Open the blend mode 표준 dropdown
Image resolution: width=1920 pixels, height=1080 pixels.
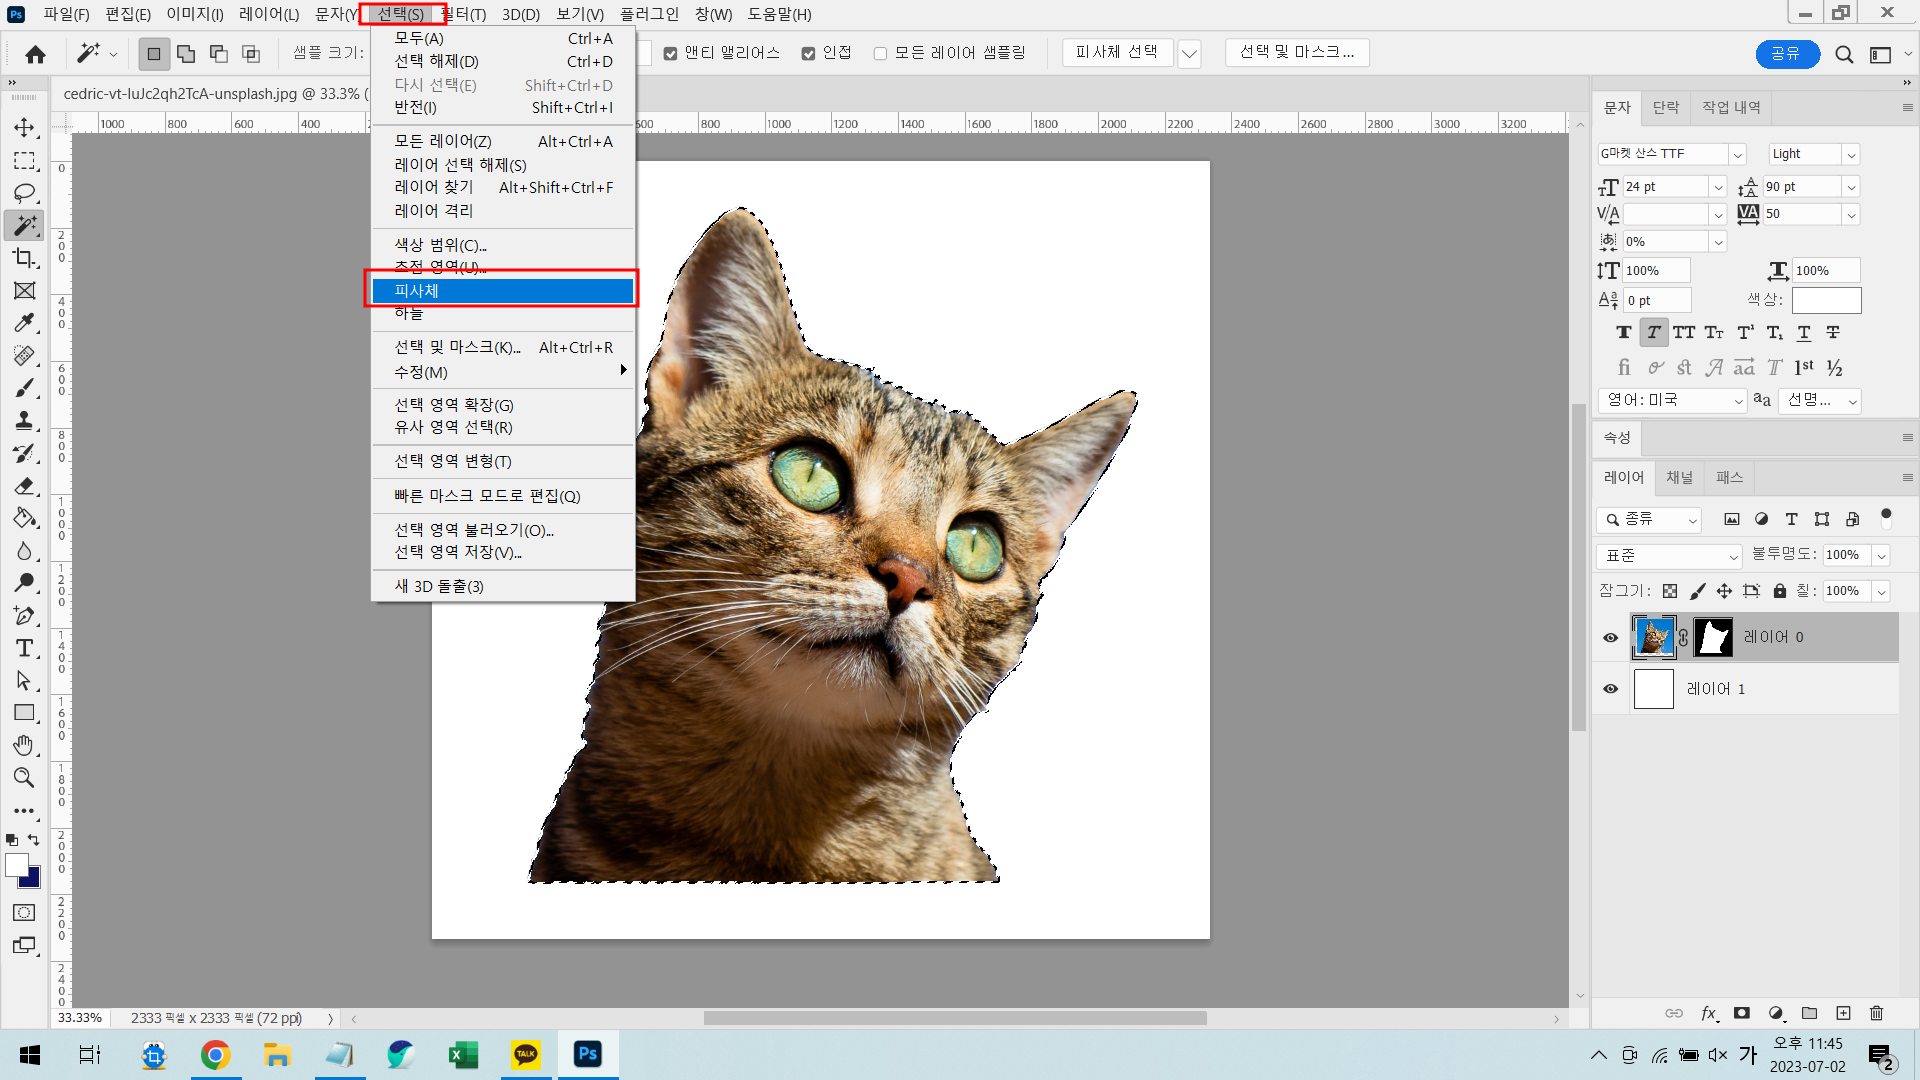[1670, 555]
